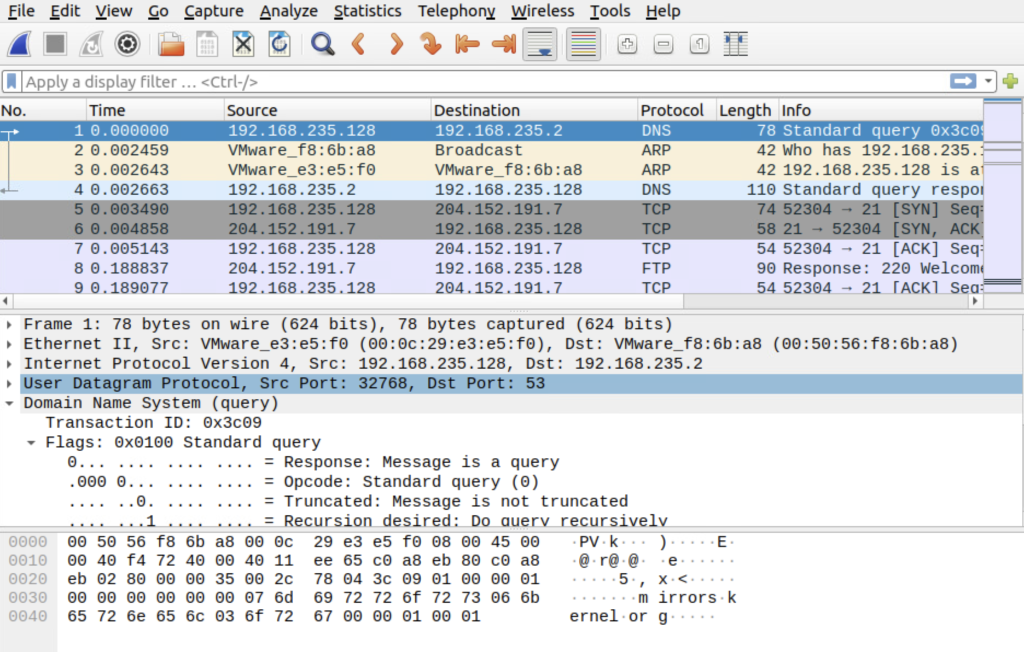
Task: Expand the Frame 1 details
Action: [9, 325]
